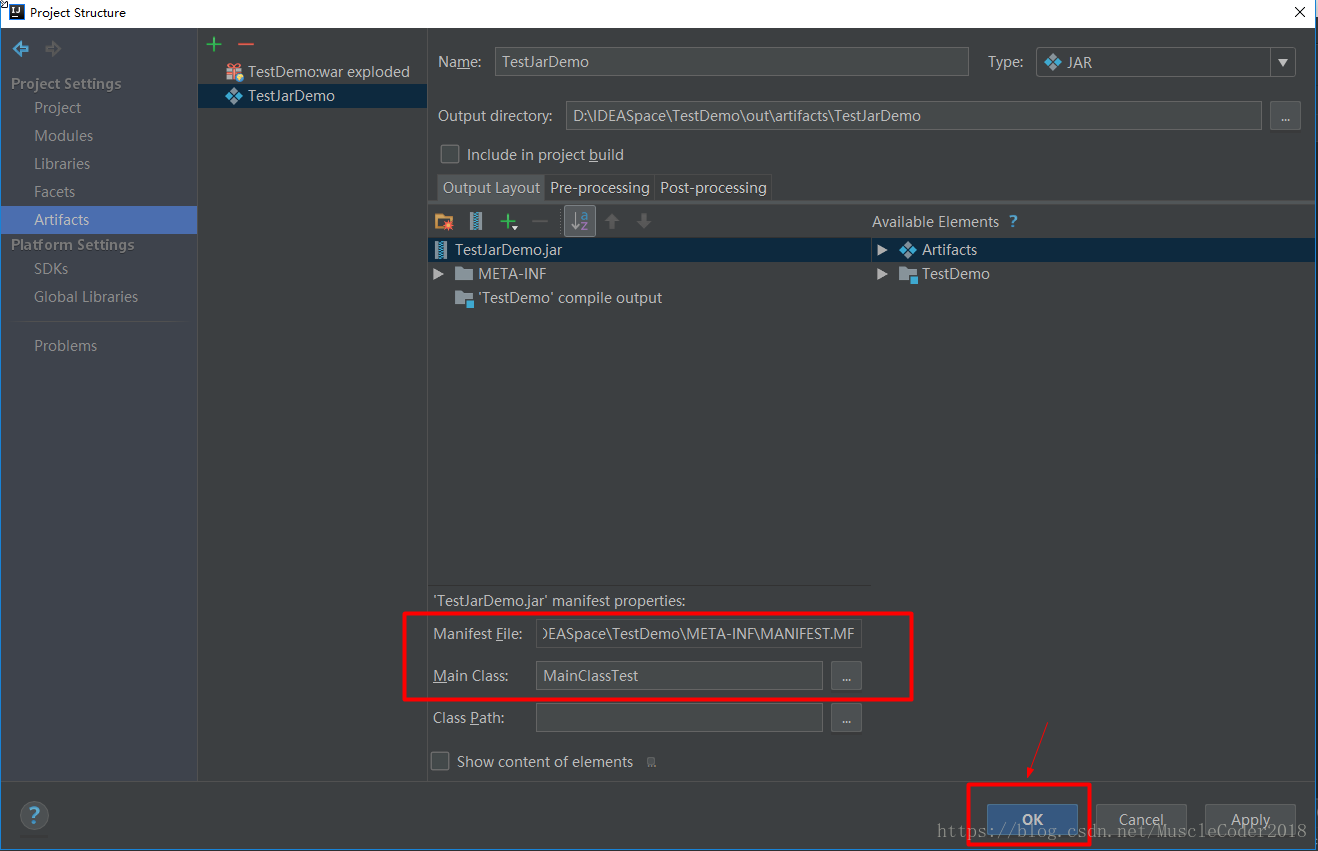Enable Include in project build checkbox
The image size is (1318, 851).
pyautogui.click(x=450, y=154)
